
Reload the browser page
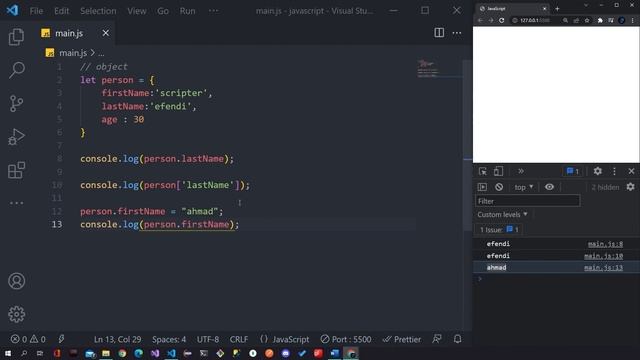pos(501,20)
